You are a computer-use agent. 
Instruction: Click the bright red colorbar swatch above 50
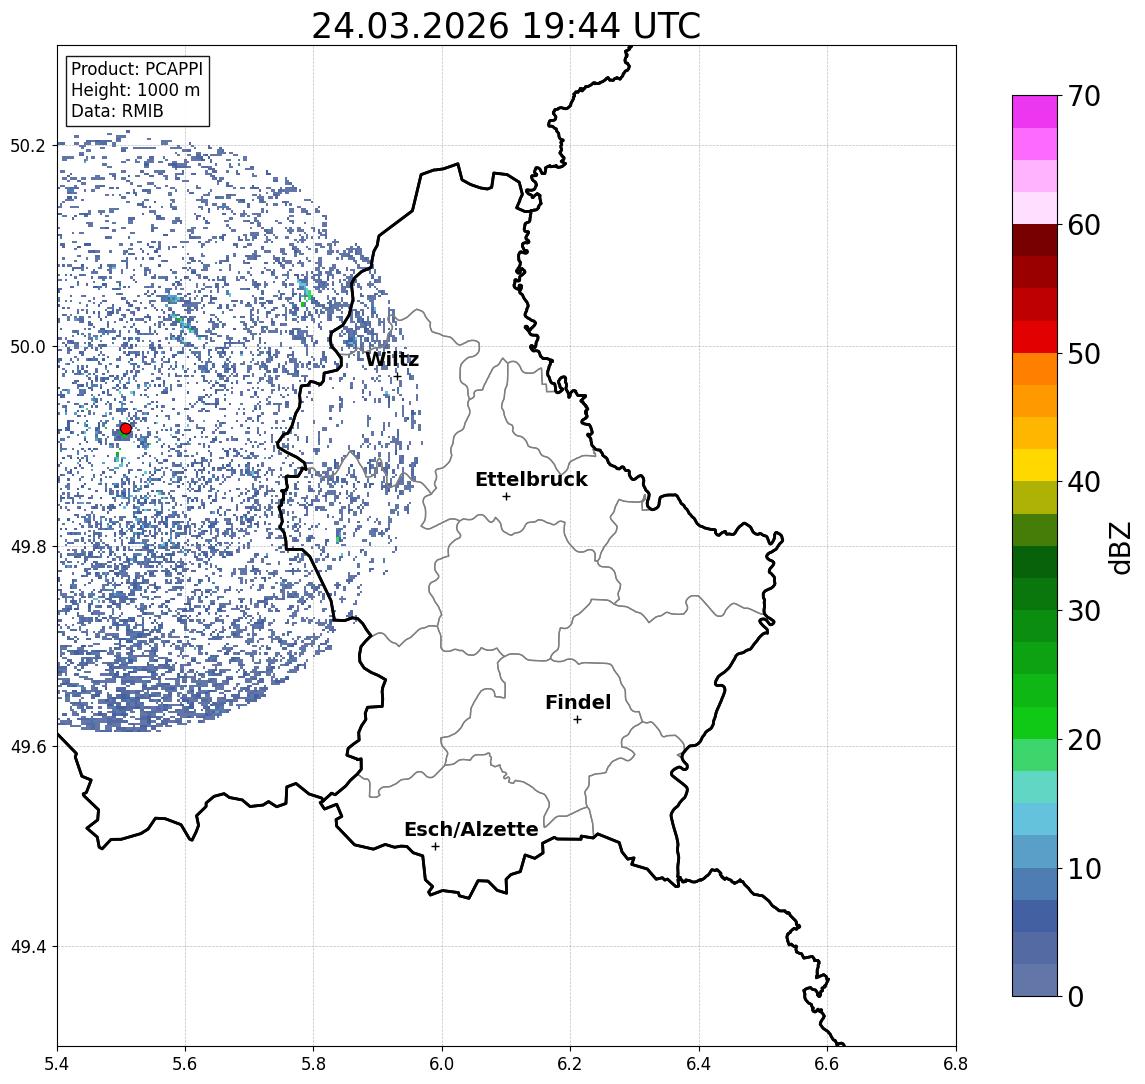[1035, 337]
